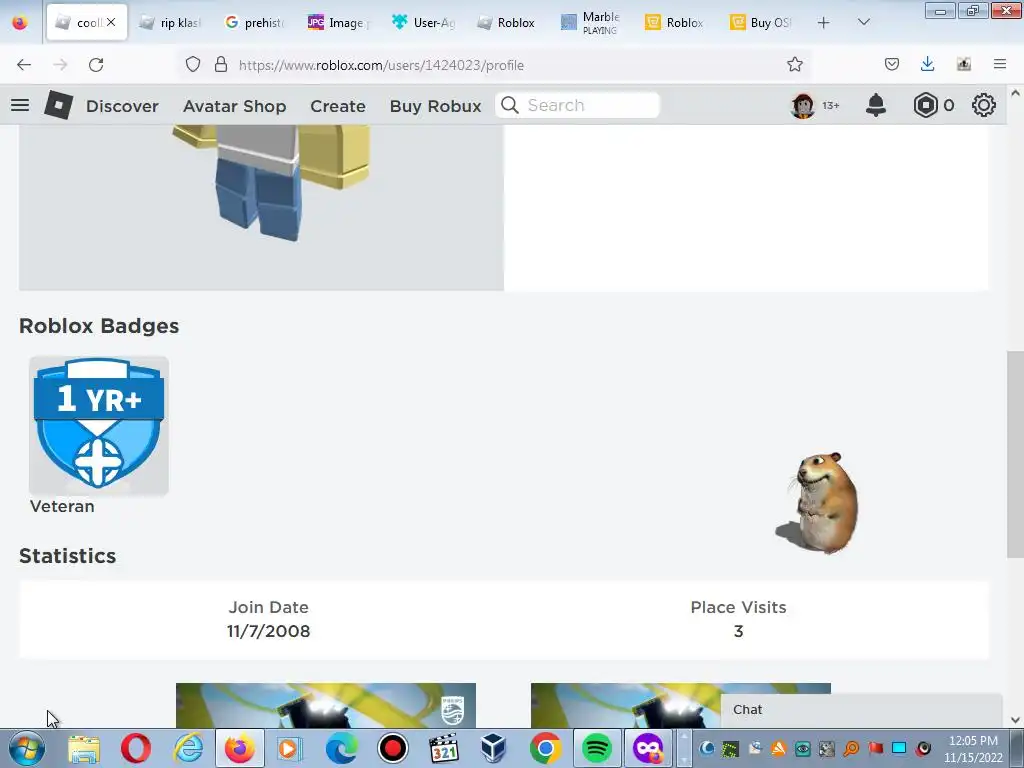Open the Windows Start menu
Screen dimensions: 1024x768
tap(27, 748)
